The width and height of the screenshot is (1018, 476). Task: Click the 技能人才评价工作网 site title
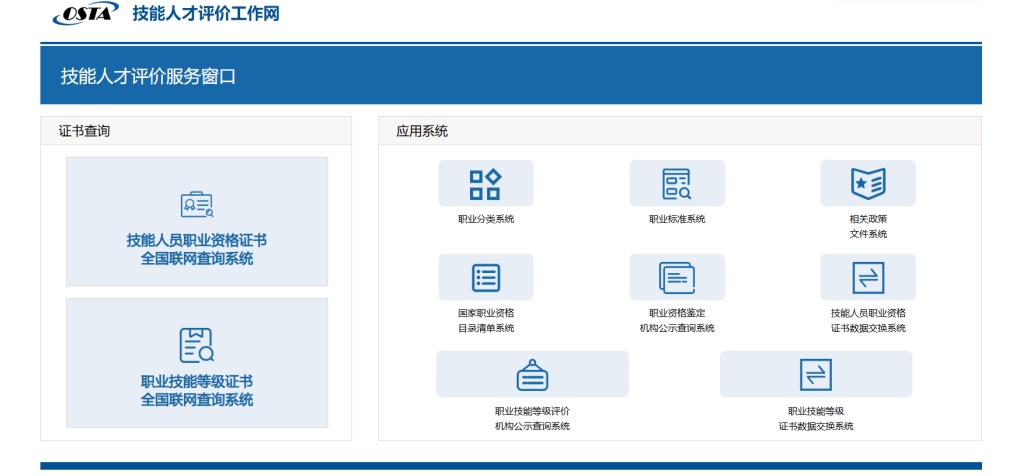pos(206,14)
